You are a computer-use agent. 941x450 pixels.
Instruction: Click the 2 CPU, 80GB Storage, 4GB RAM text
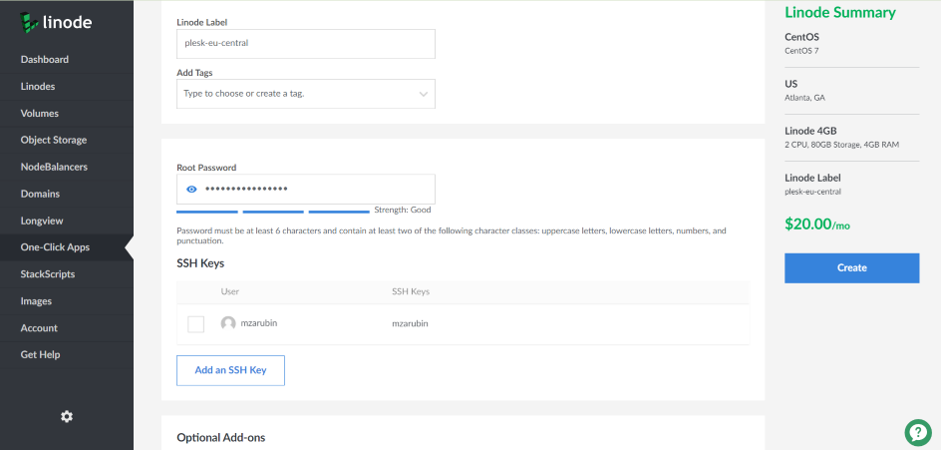842,145
